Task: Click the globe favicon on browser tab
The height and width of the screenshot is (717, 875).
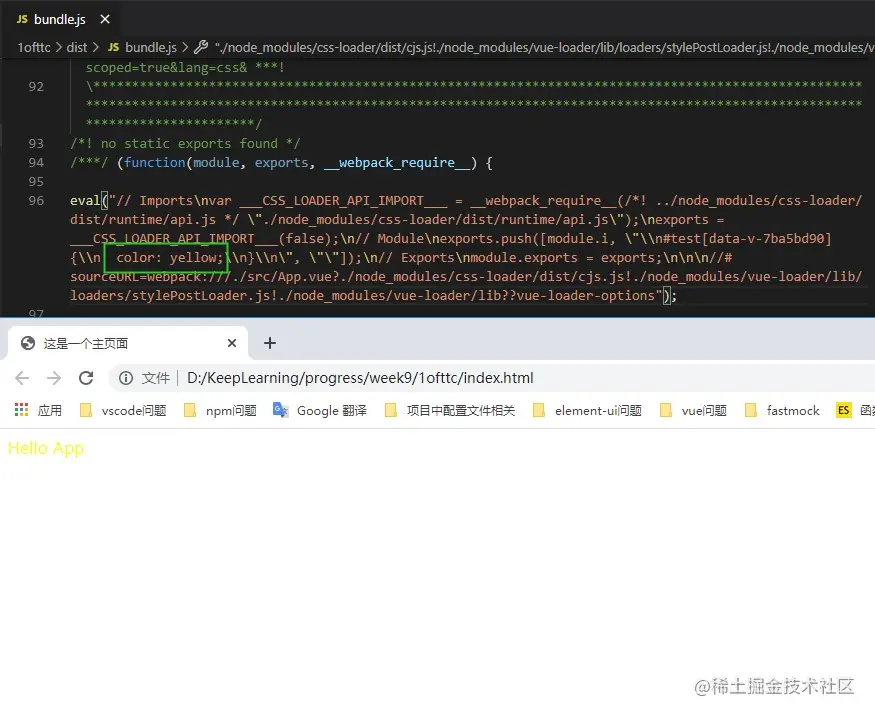Action: 28,343
